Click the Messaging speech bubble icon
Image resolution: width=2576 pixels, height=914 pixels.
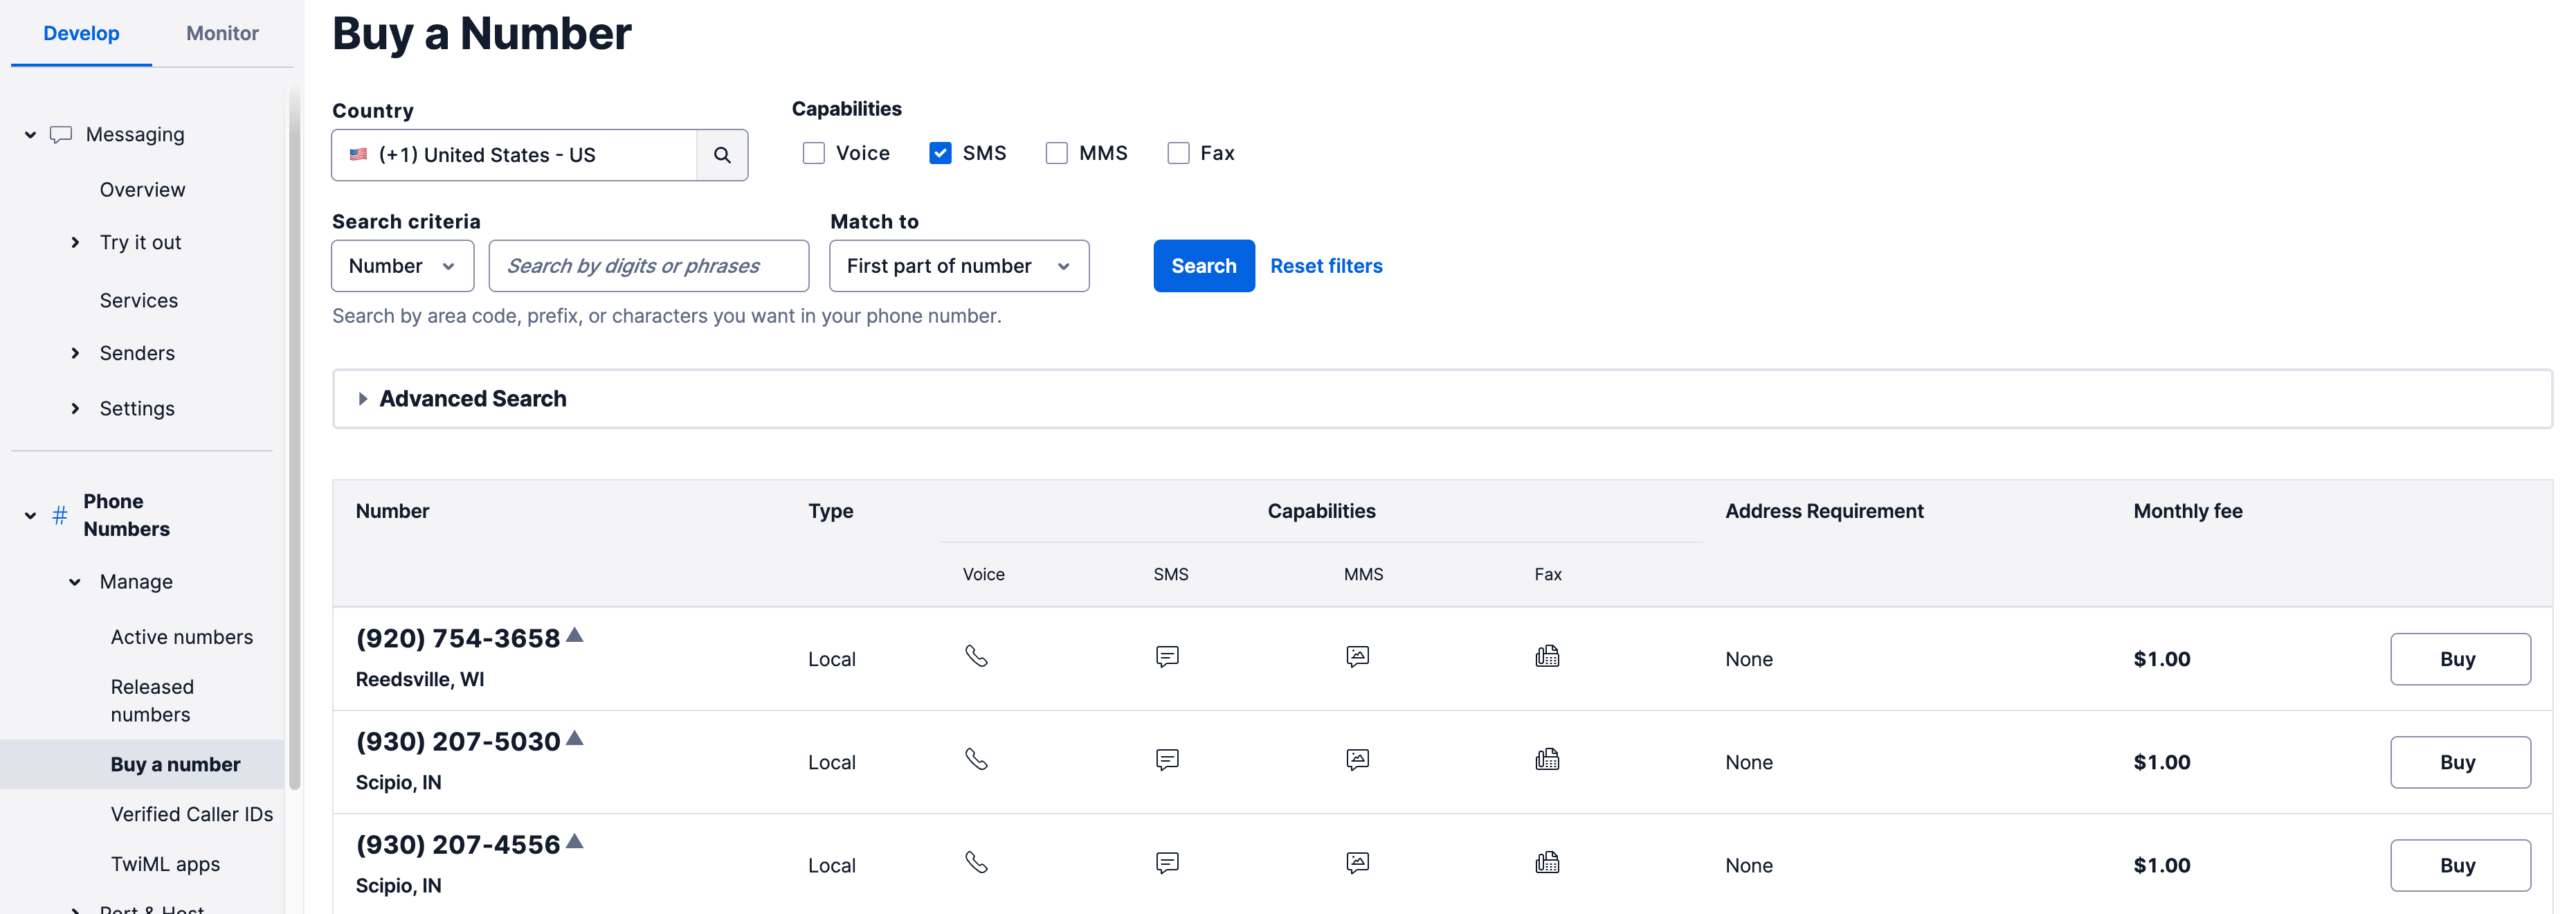61,134
